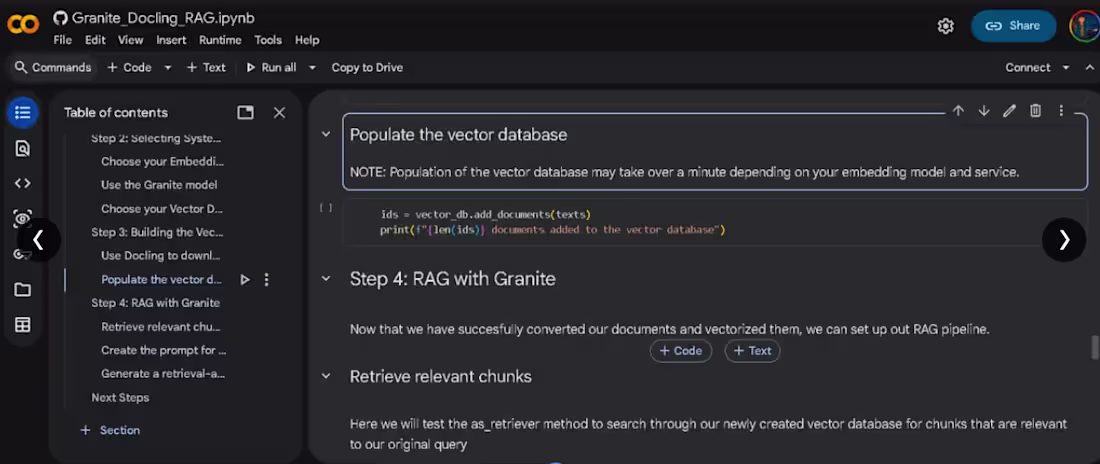Click the Colab logo icon
1100x464 pixels.
22,25
